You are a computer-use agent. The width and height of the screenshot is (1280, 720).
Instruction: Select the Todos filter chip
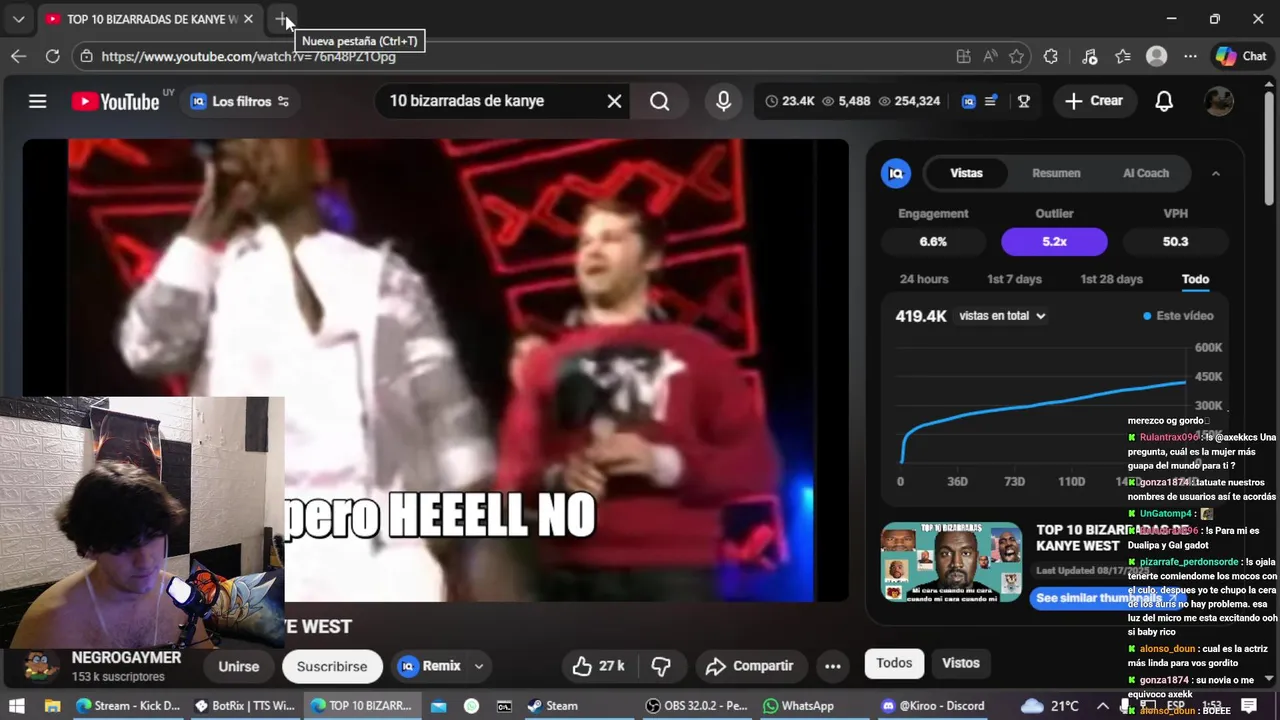(x=894, y=663)
